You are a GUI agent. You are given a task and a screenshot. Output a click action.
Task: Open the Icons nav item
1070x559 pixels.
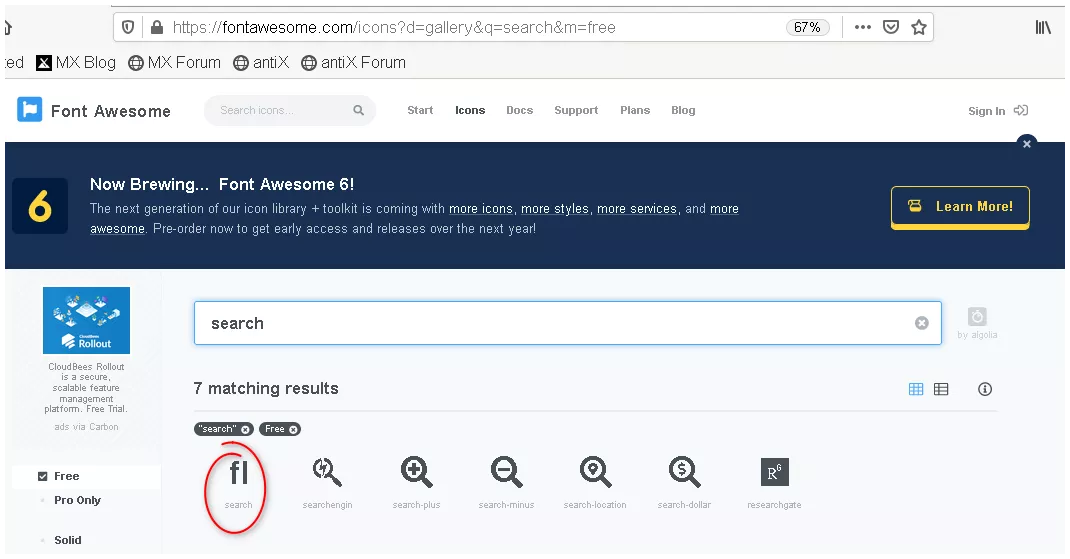click(470, 110)
